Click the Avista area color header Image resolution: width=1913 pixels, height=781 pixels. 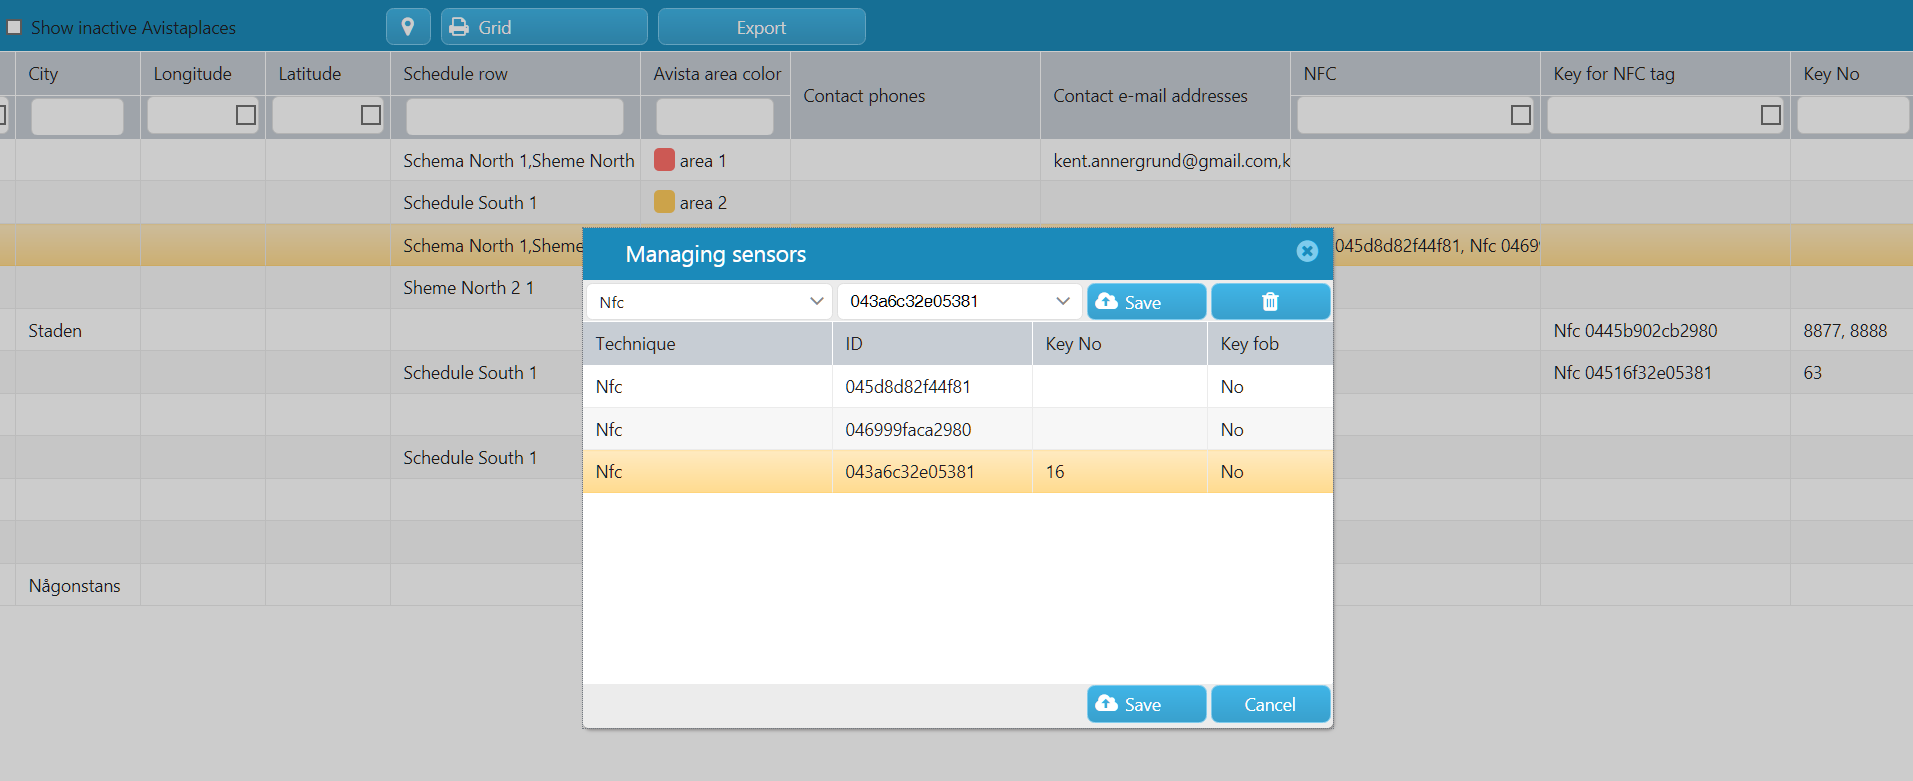pyautogui.click(x=715, y=74)
